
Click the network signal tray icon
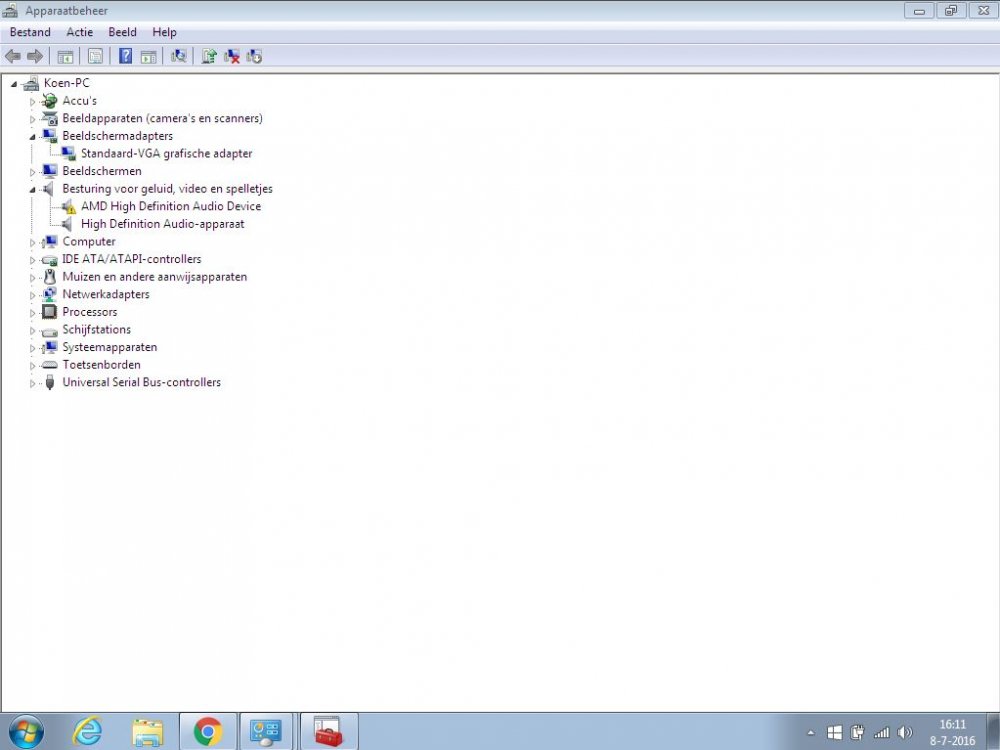point(881,733)
